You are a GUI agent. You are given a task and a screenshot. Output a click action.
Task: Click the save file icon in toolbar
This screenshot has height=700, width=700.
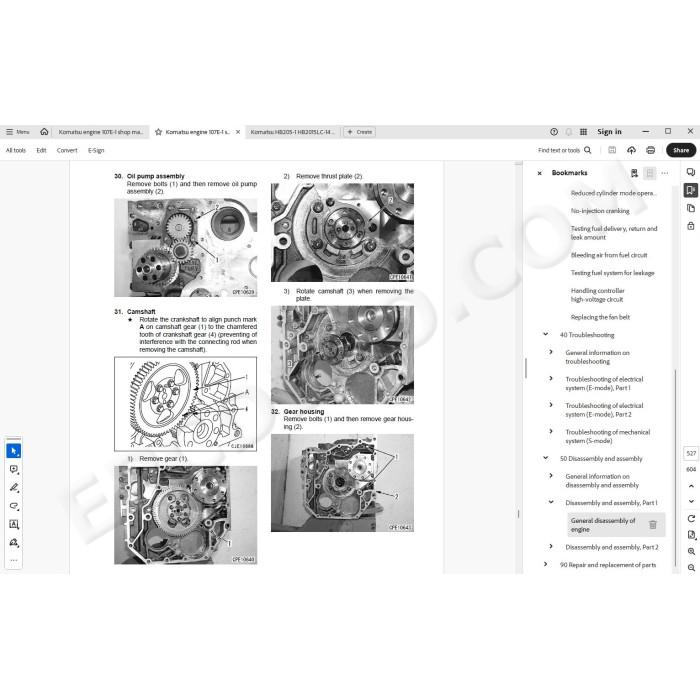[612, 150]
